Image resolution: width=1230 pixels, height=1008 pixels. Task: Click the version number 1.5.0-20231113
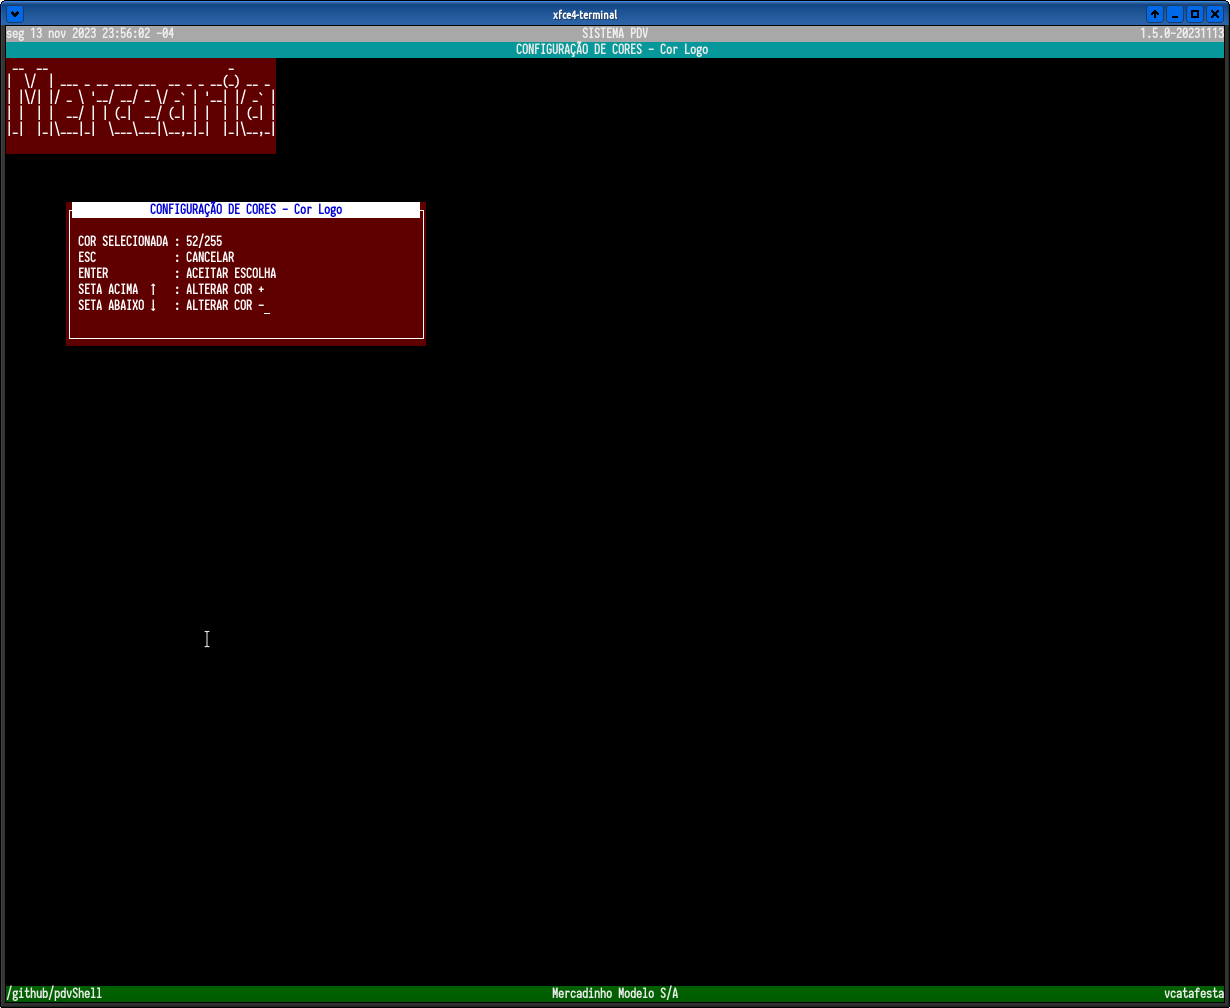coord(1182,33)
